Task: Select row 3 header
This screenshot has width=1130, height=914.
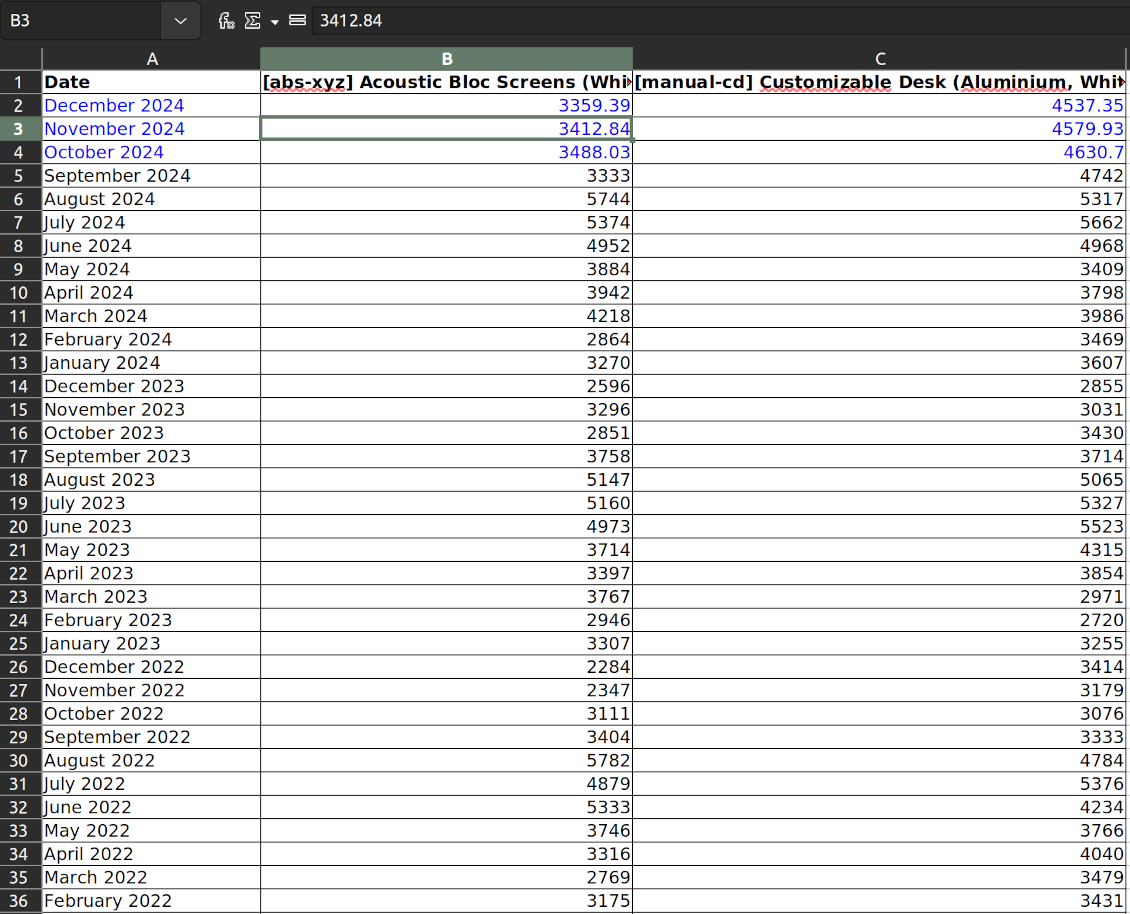Action: [20, 129]
